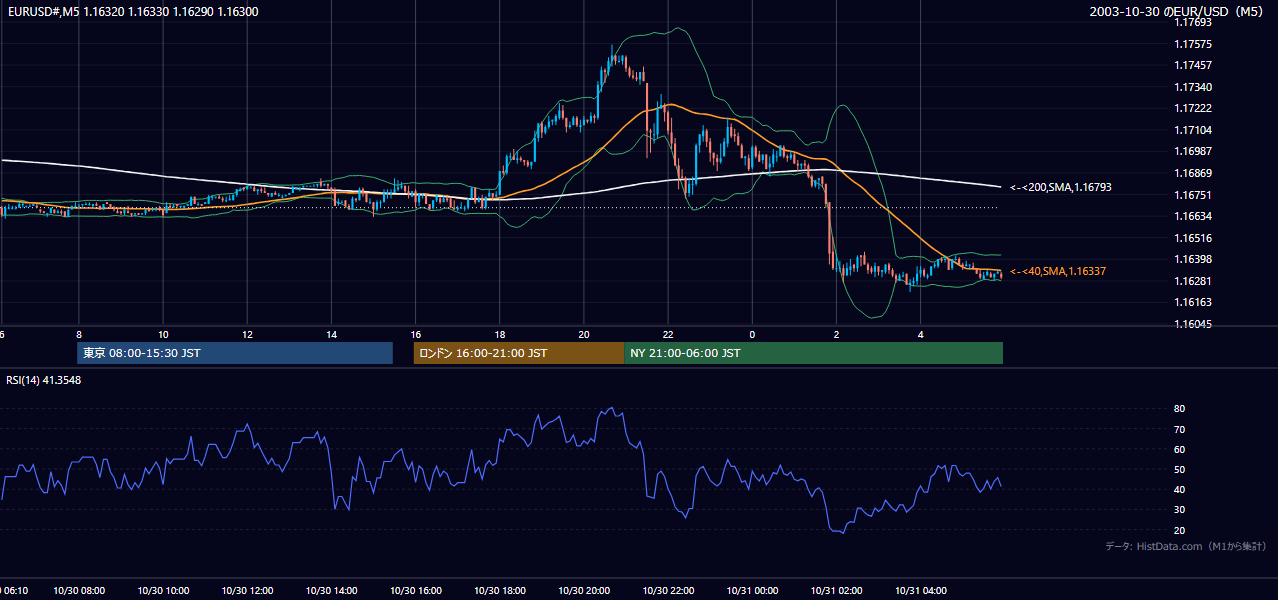
Task: Click price level 1.17575 on the axis
Action: click(x=1192, y=44)
